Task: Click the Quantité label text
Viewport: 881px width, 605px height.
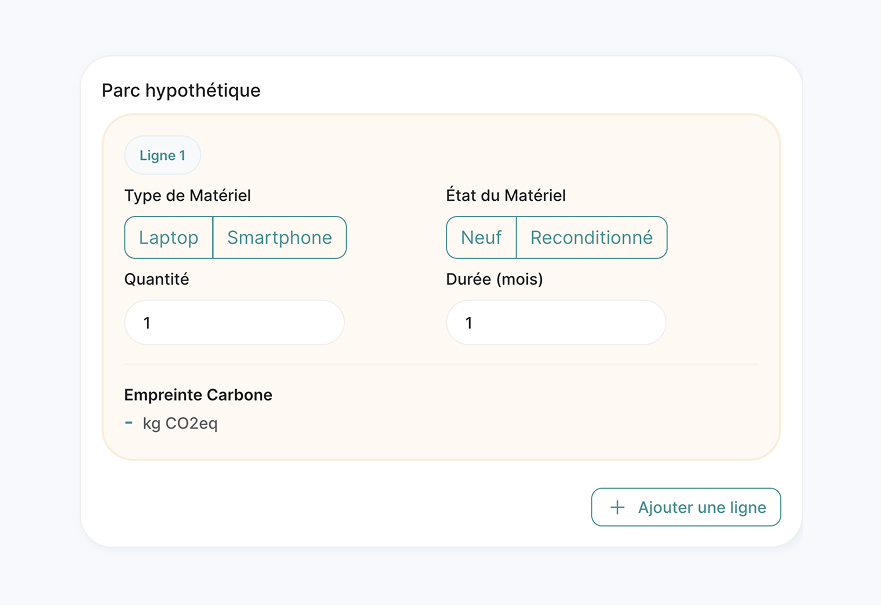Action: click(x=156, y=279)
